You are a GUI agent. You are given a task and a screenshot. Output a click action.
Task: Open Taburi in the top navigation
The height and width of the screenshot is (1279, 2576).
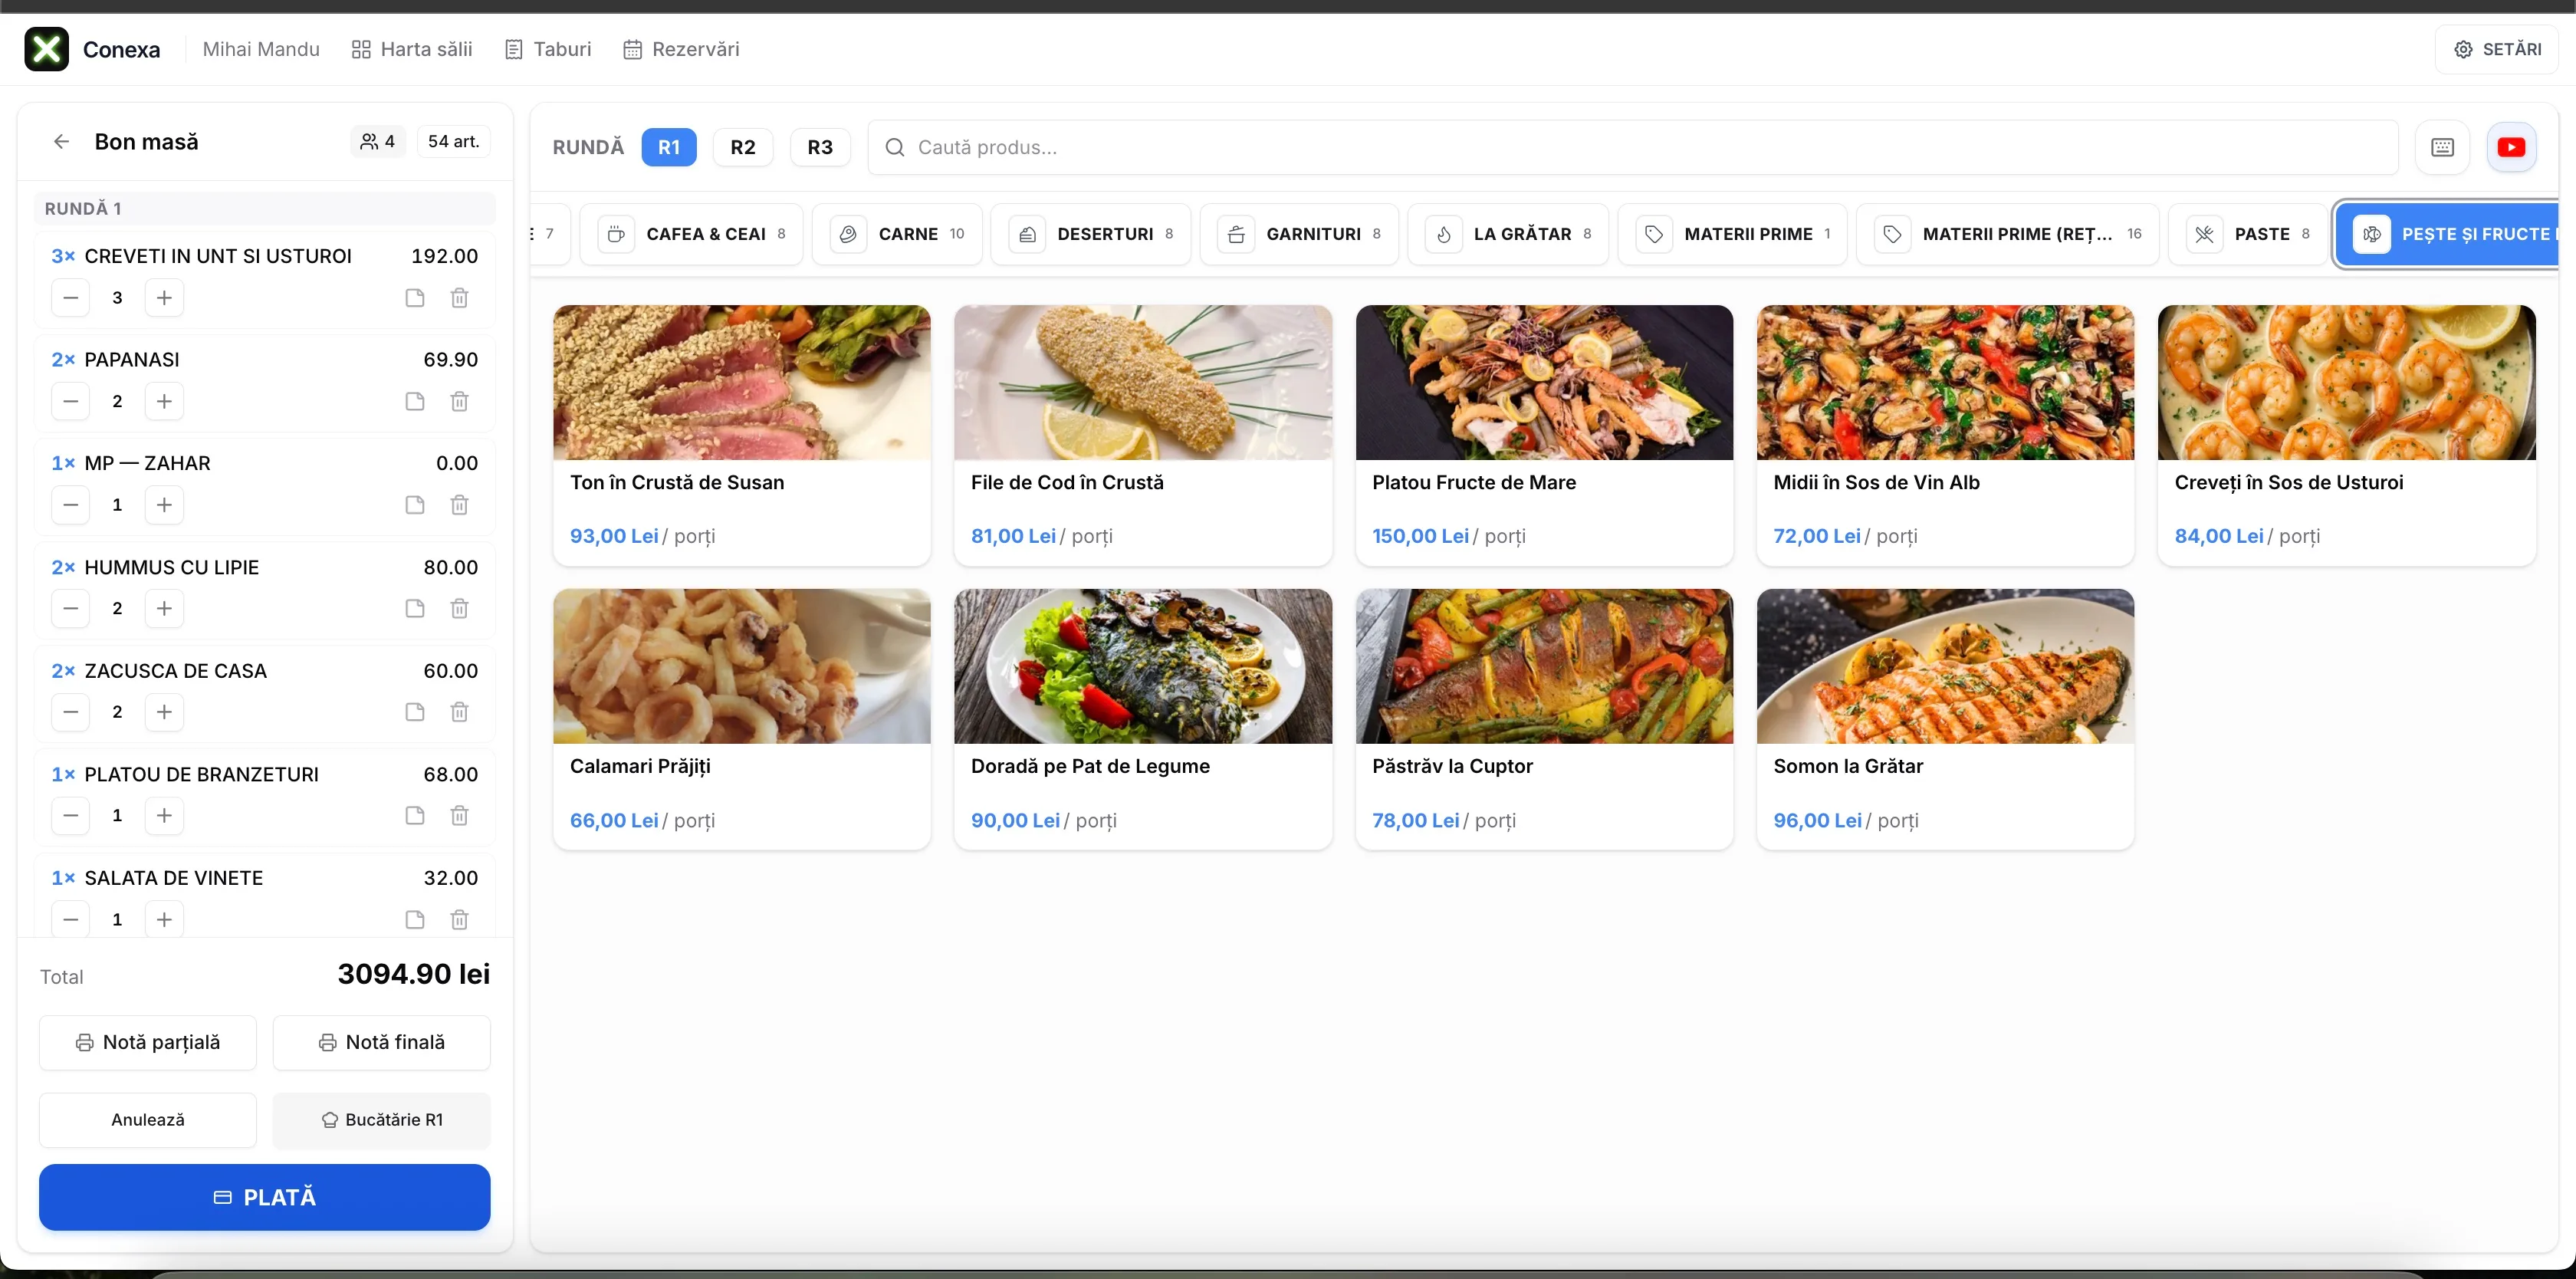click(x=548, y=49)
